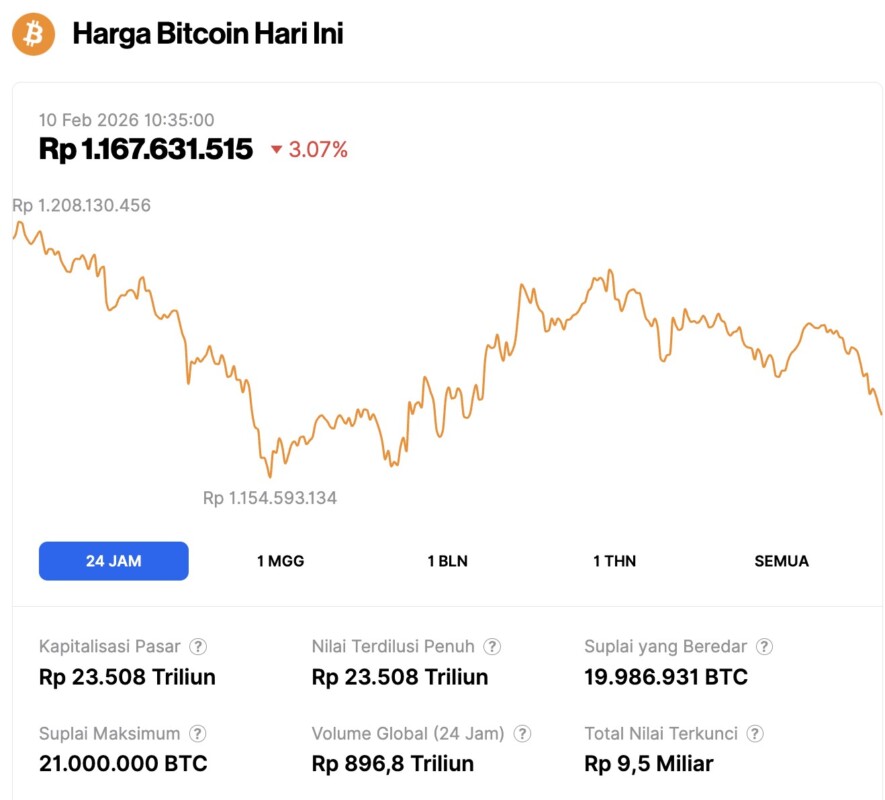885x800 pixels.
Task: Select the 24 JAM time range tab
Action: click(113, 561)
